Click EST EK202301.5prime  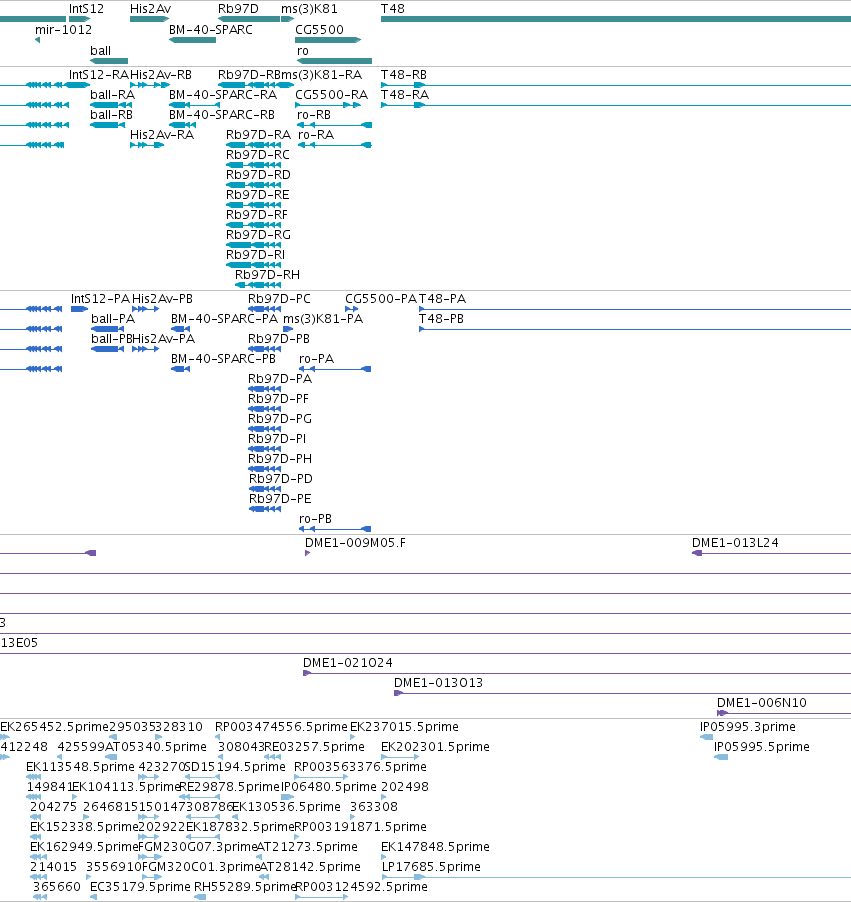(x=435, y=747)
